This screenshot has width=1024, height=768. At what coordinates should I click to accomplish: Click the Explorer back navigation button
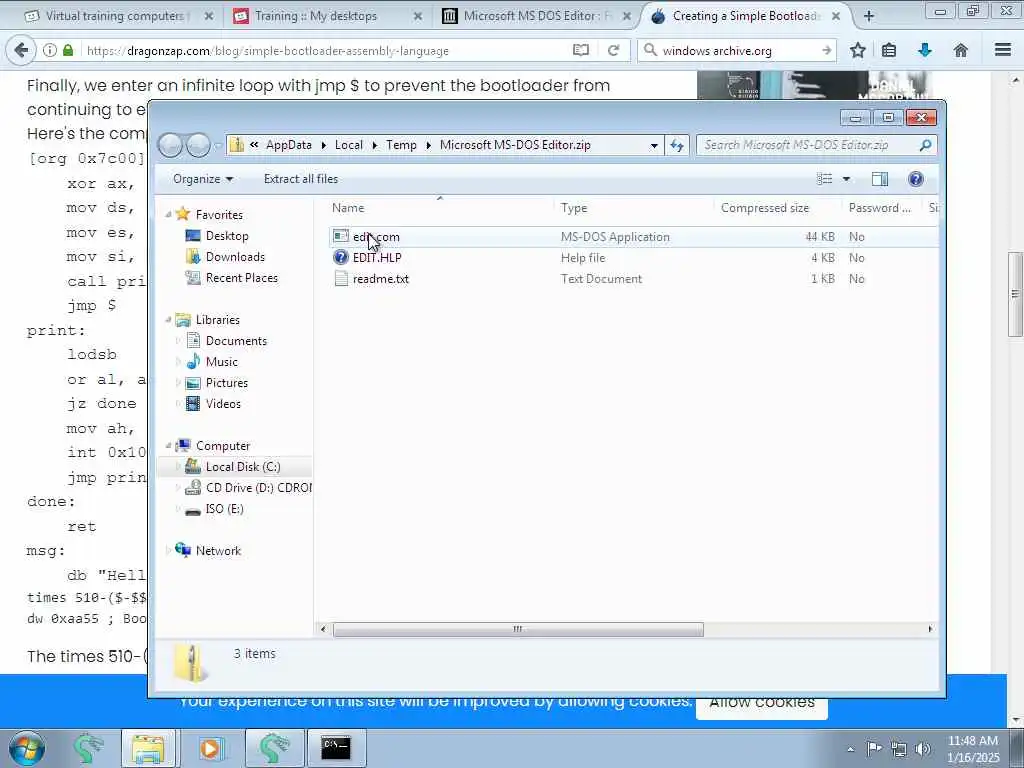click(x=170, y=145)
